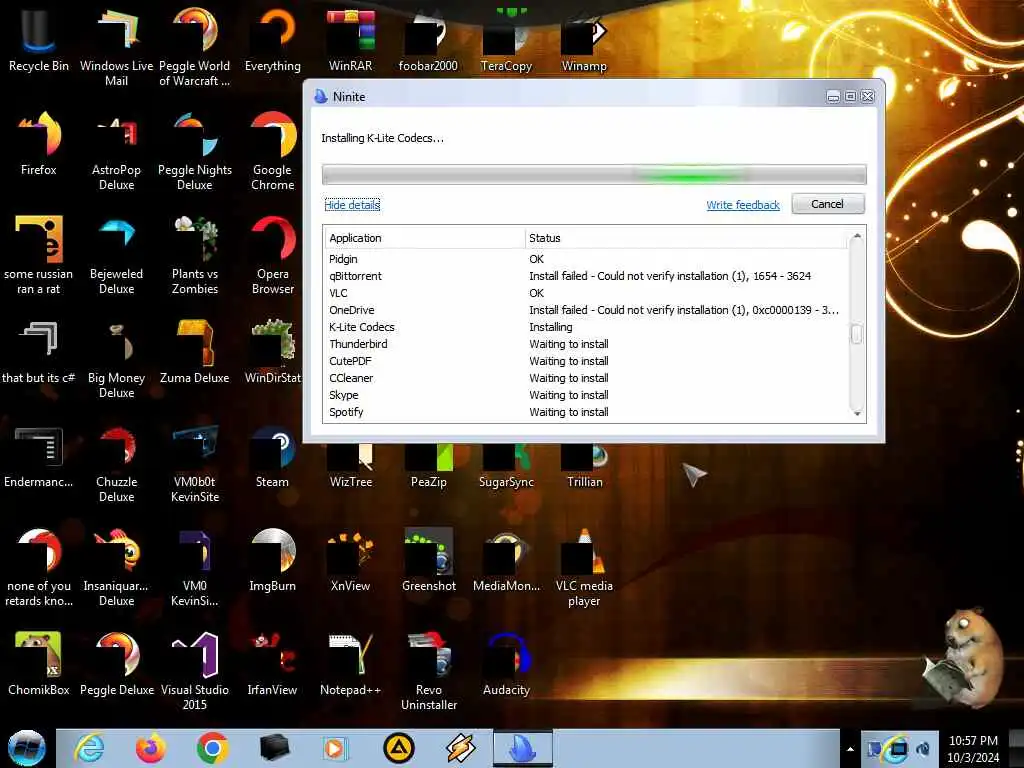Select the CutePDF row in list

(586, 360)
